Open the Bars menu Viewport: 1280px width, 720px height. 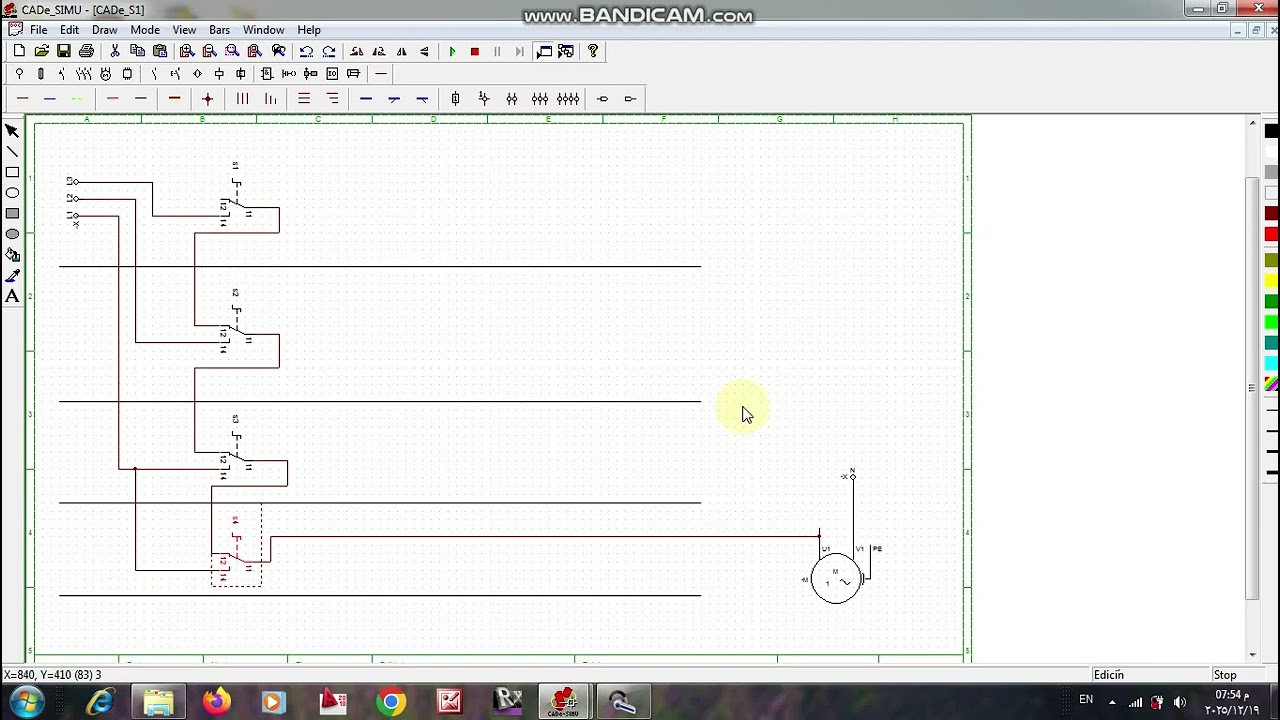[219, 30]
